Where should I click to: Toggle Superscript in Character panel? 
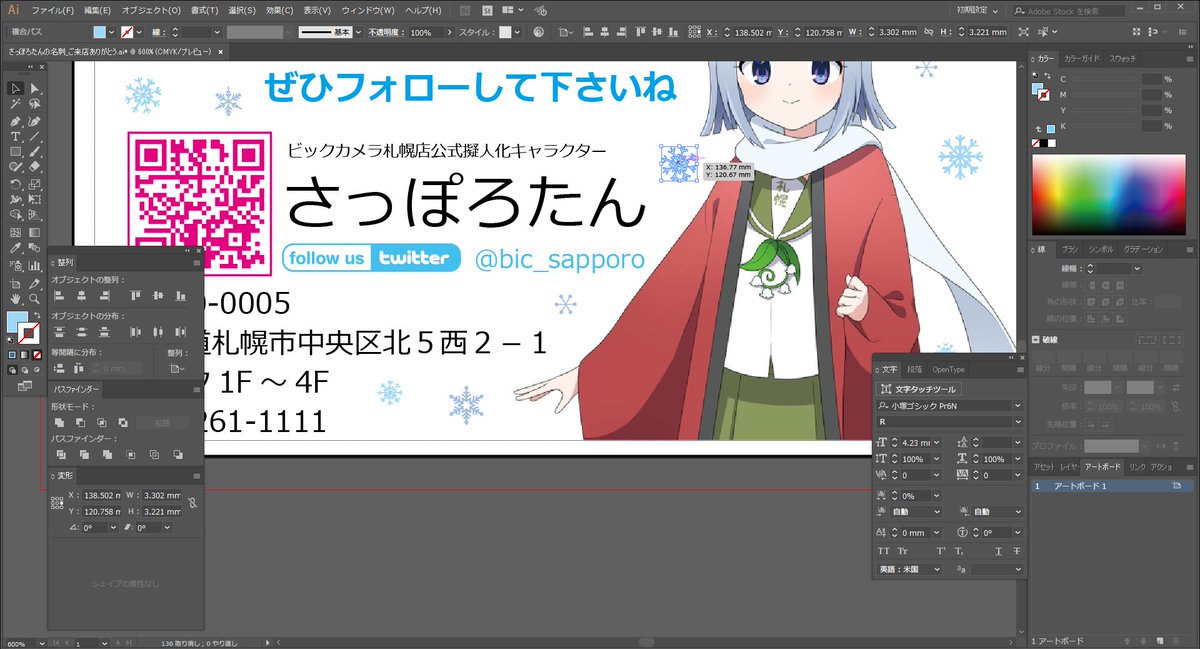(941, 551)
